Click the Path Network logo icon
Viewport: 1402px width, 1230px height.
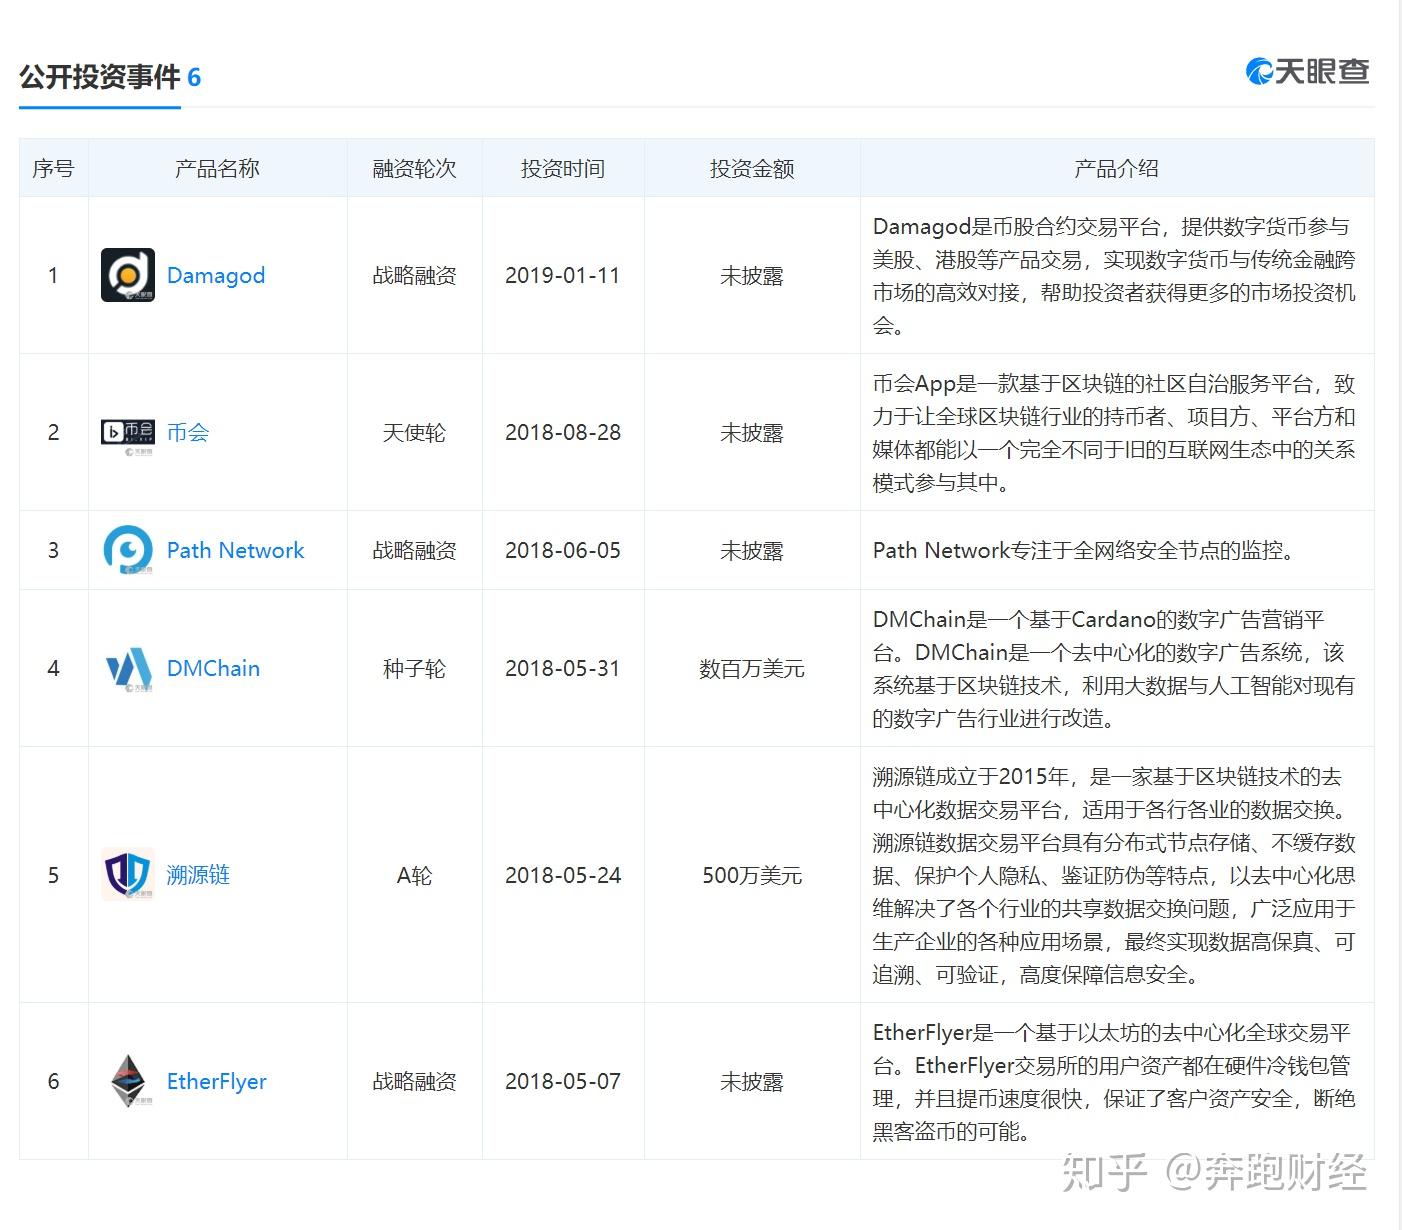pos(128,550)
